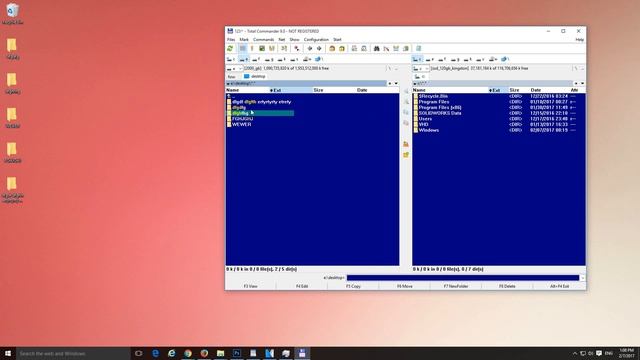Click the network neighborhood icon in left drive bar
Viewport: 640px width, 360px height.
pos(319,60)
